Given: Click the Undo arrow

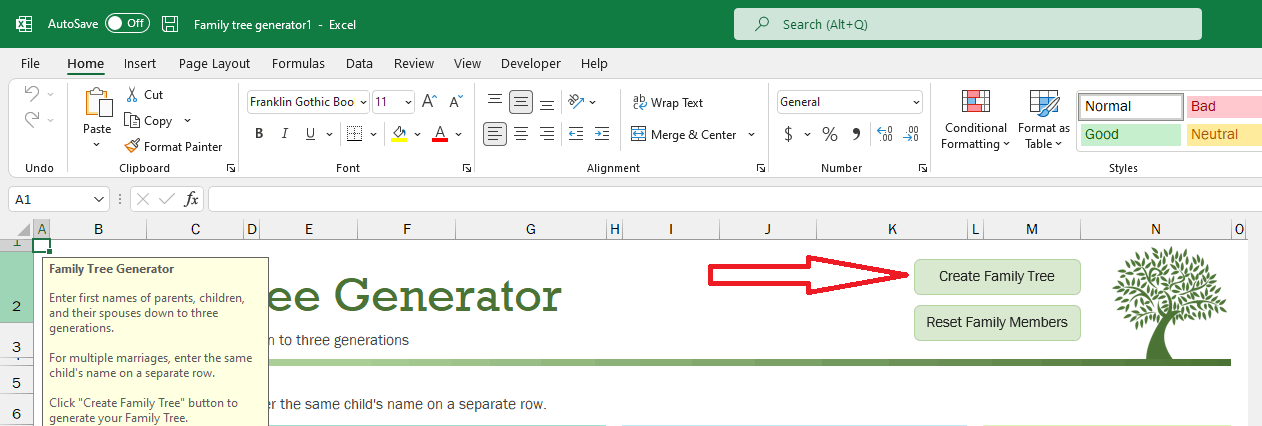Looking at the screenshot, I should point(31,94).
